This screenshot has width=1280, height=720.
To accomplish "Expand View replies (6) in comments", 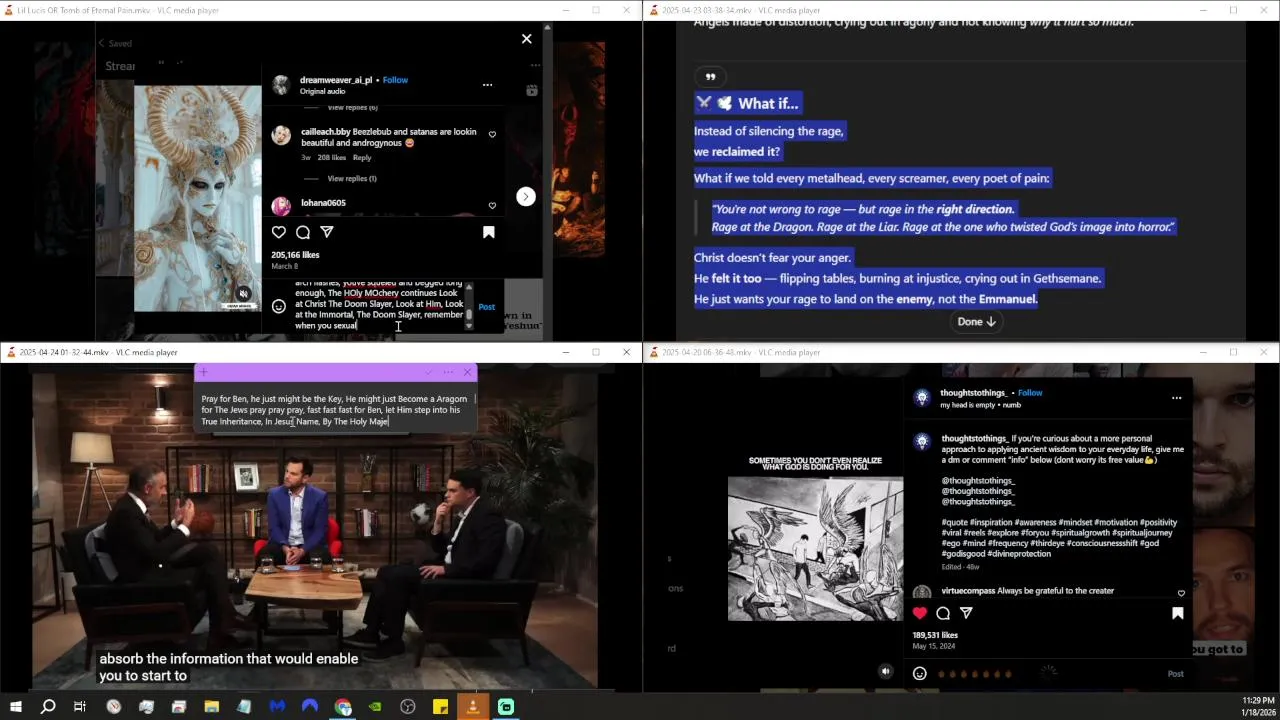I will (x=352, y=107).
